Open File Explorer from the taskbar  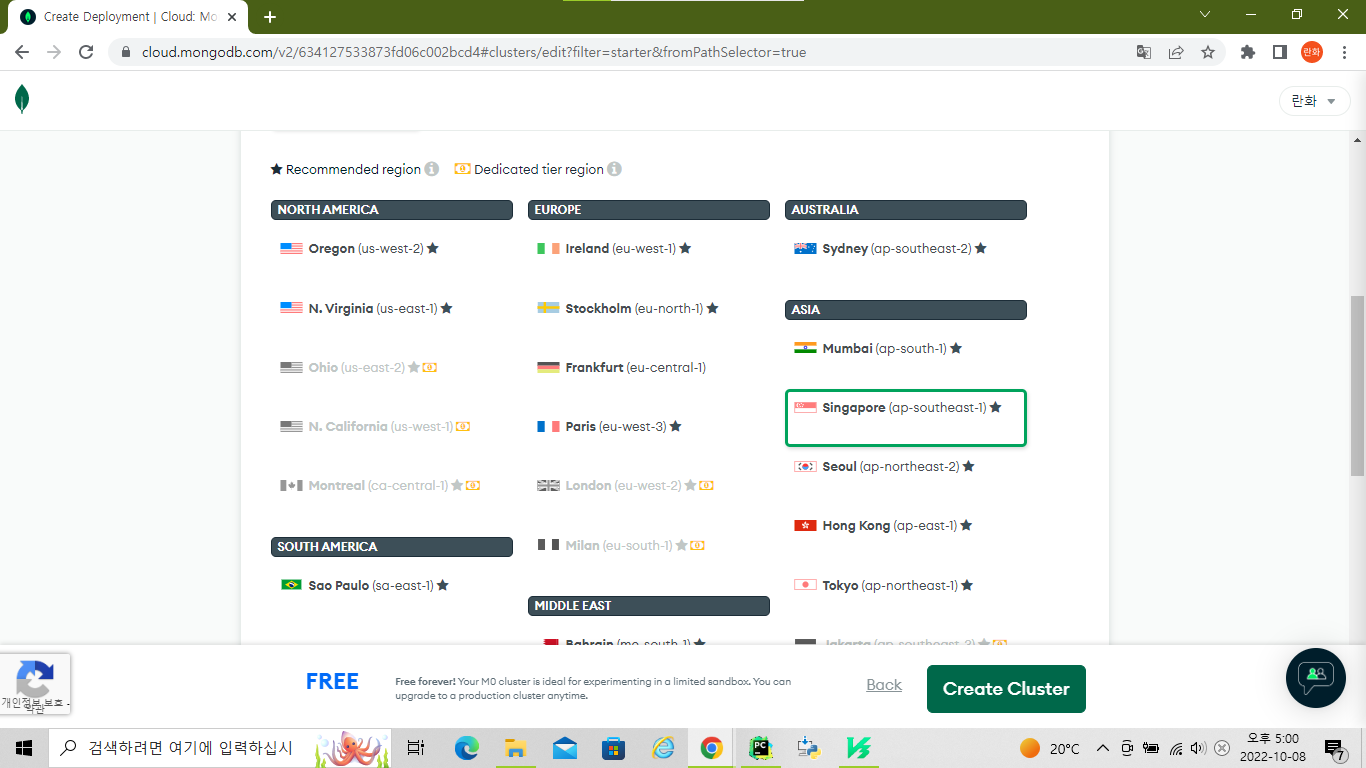coord(516,747)
